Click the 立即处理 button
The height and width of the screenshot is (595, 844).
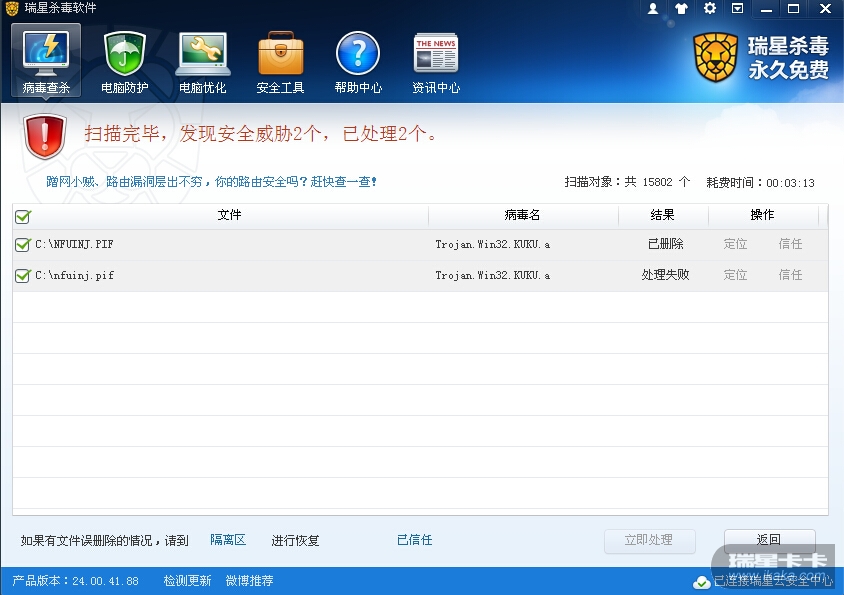point(649,540)
